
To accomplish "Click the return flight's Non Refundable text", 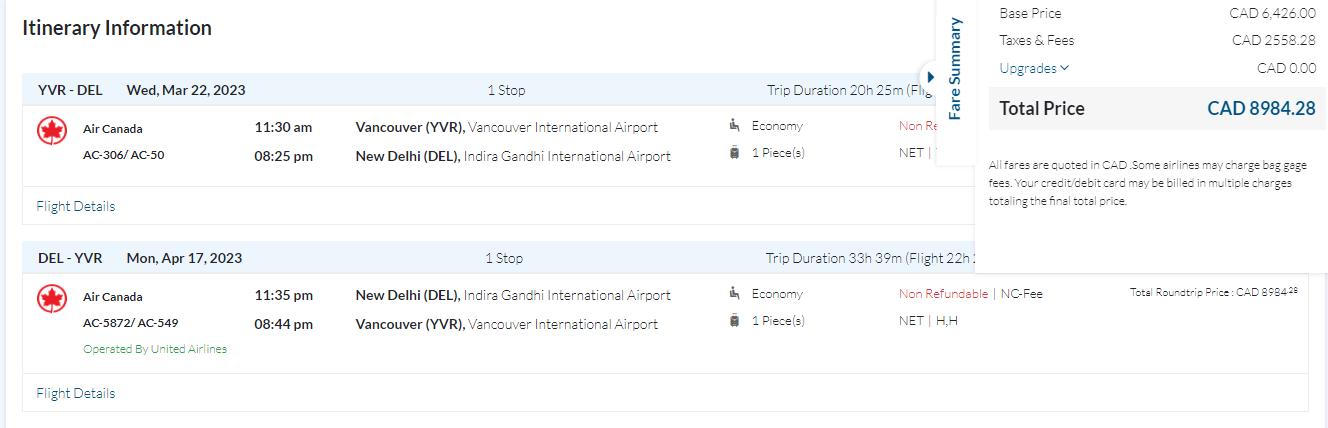I will pyautogui.click(x=943, y=294).
